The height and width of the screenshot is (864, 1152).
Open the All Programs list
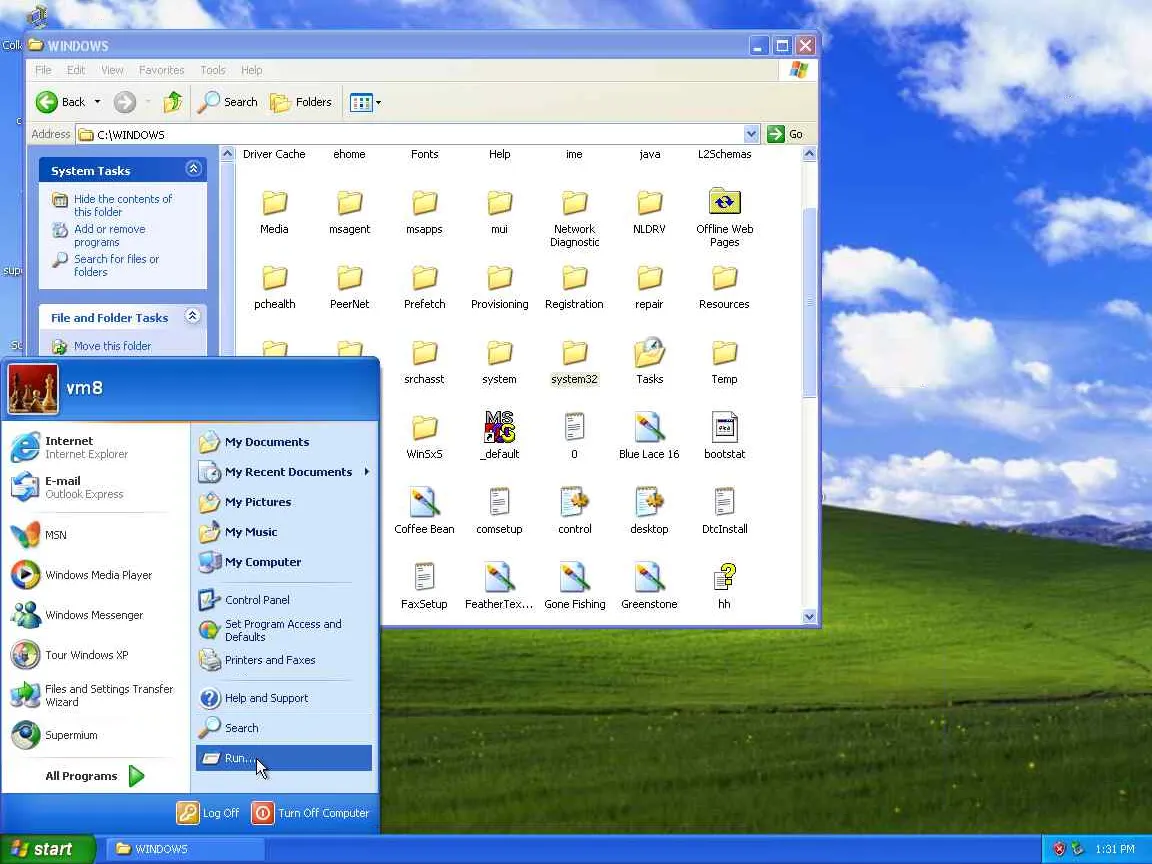point(94,776)
